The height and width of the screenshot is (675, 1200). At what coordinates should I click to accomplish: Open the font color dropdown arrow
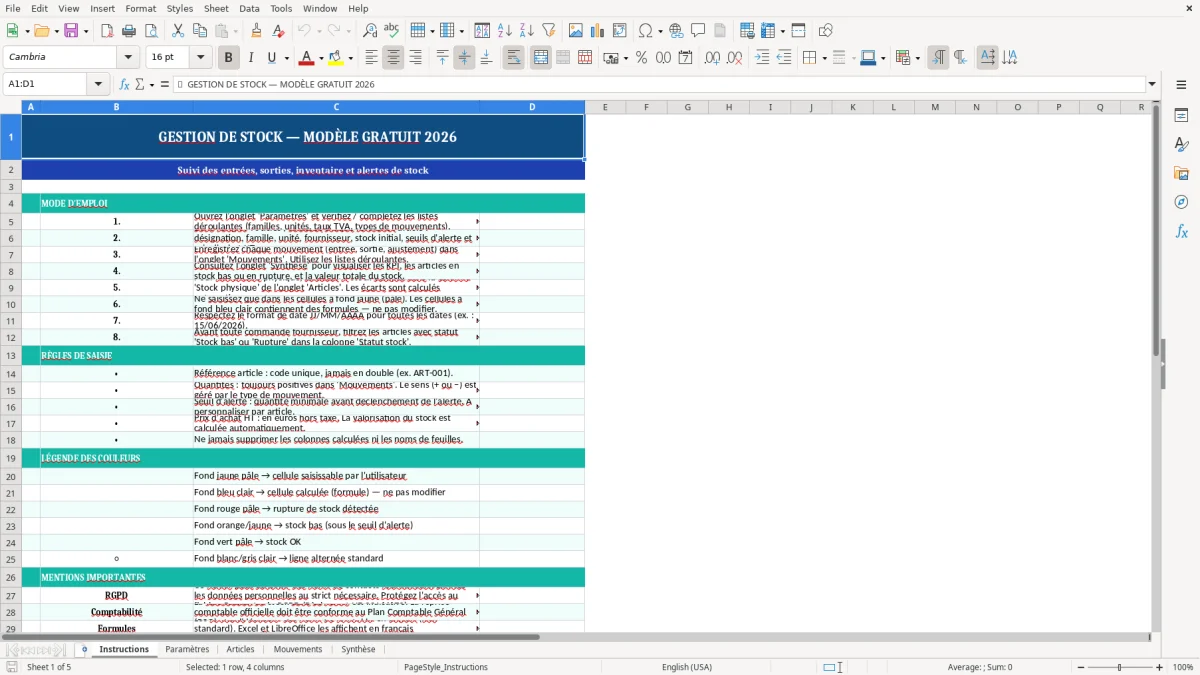click(x=321, y=58)
